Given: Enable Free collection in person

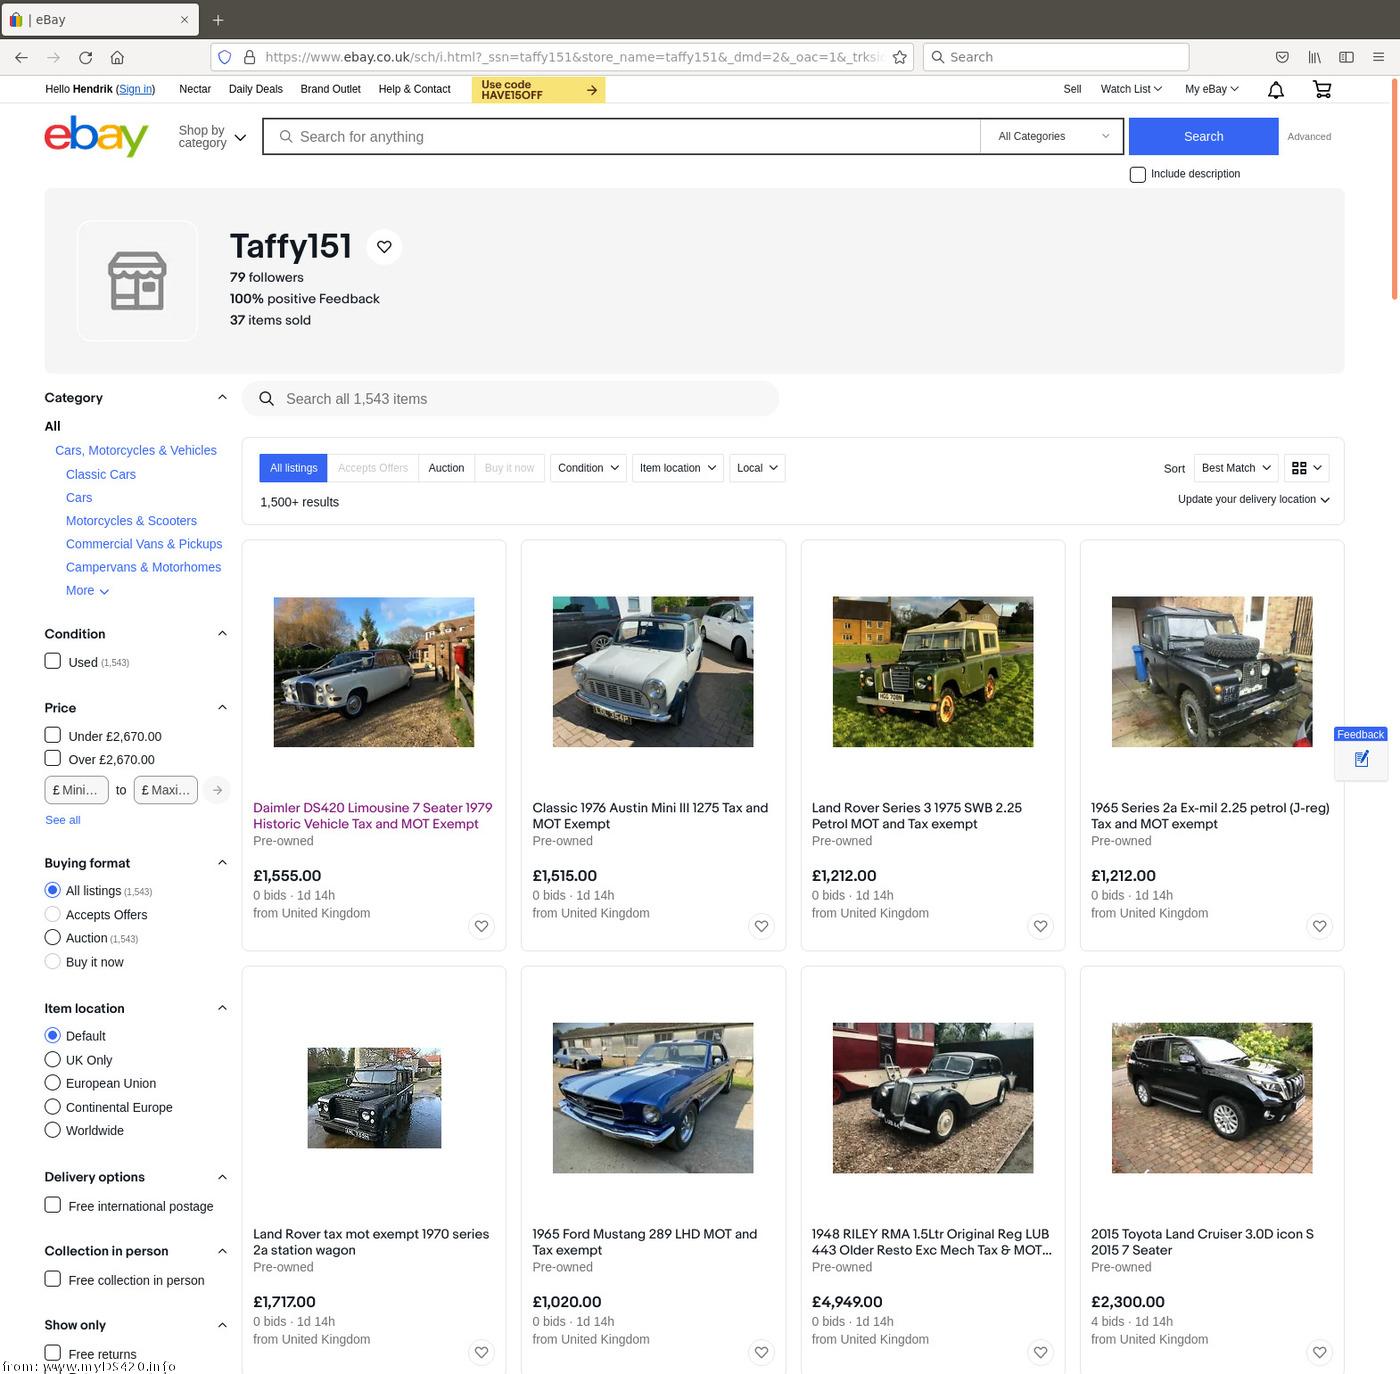Looking at the screenshot, I should (53, 1279).
